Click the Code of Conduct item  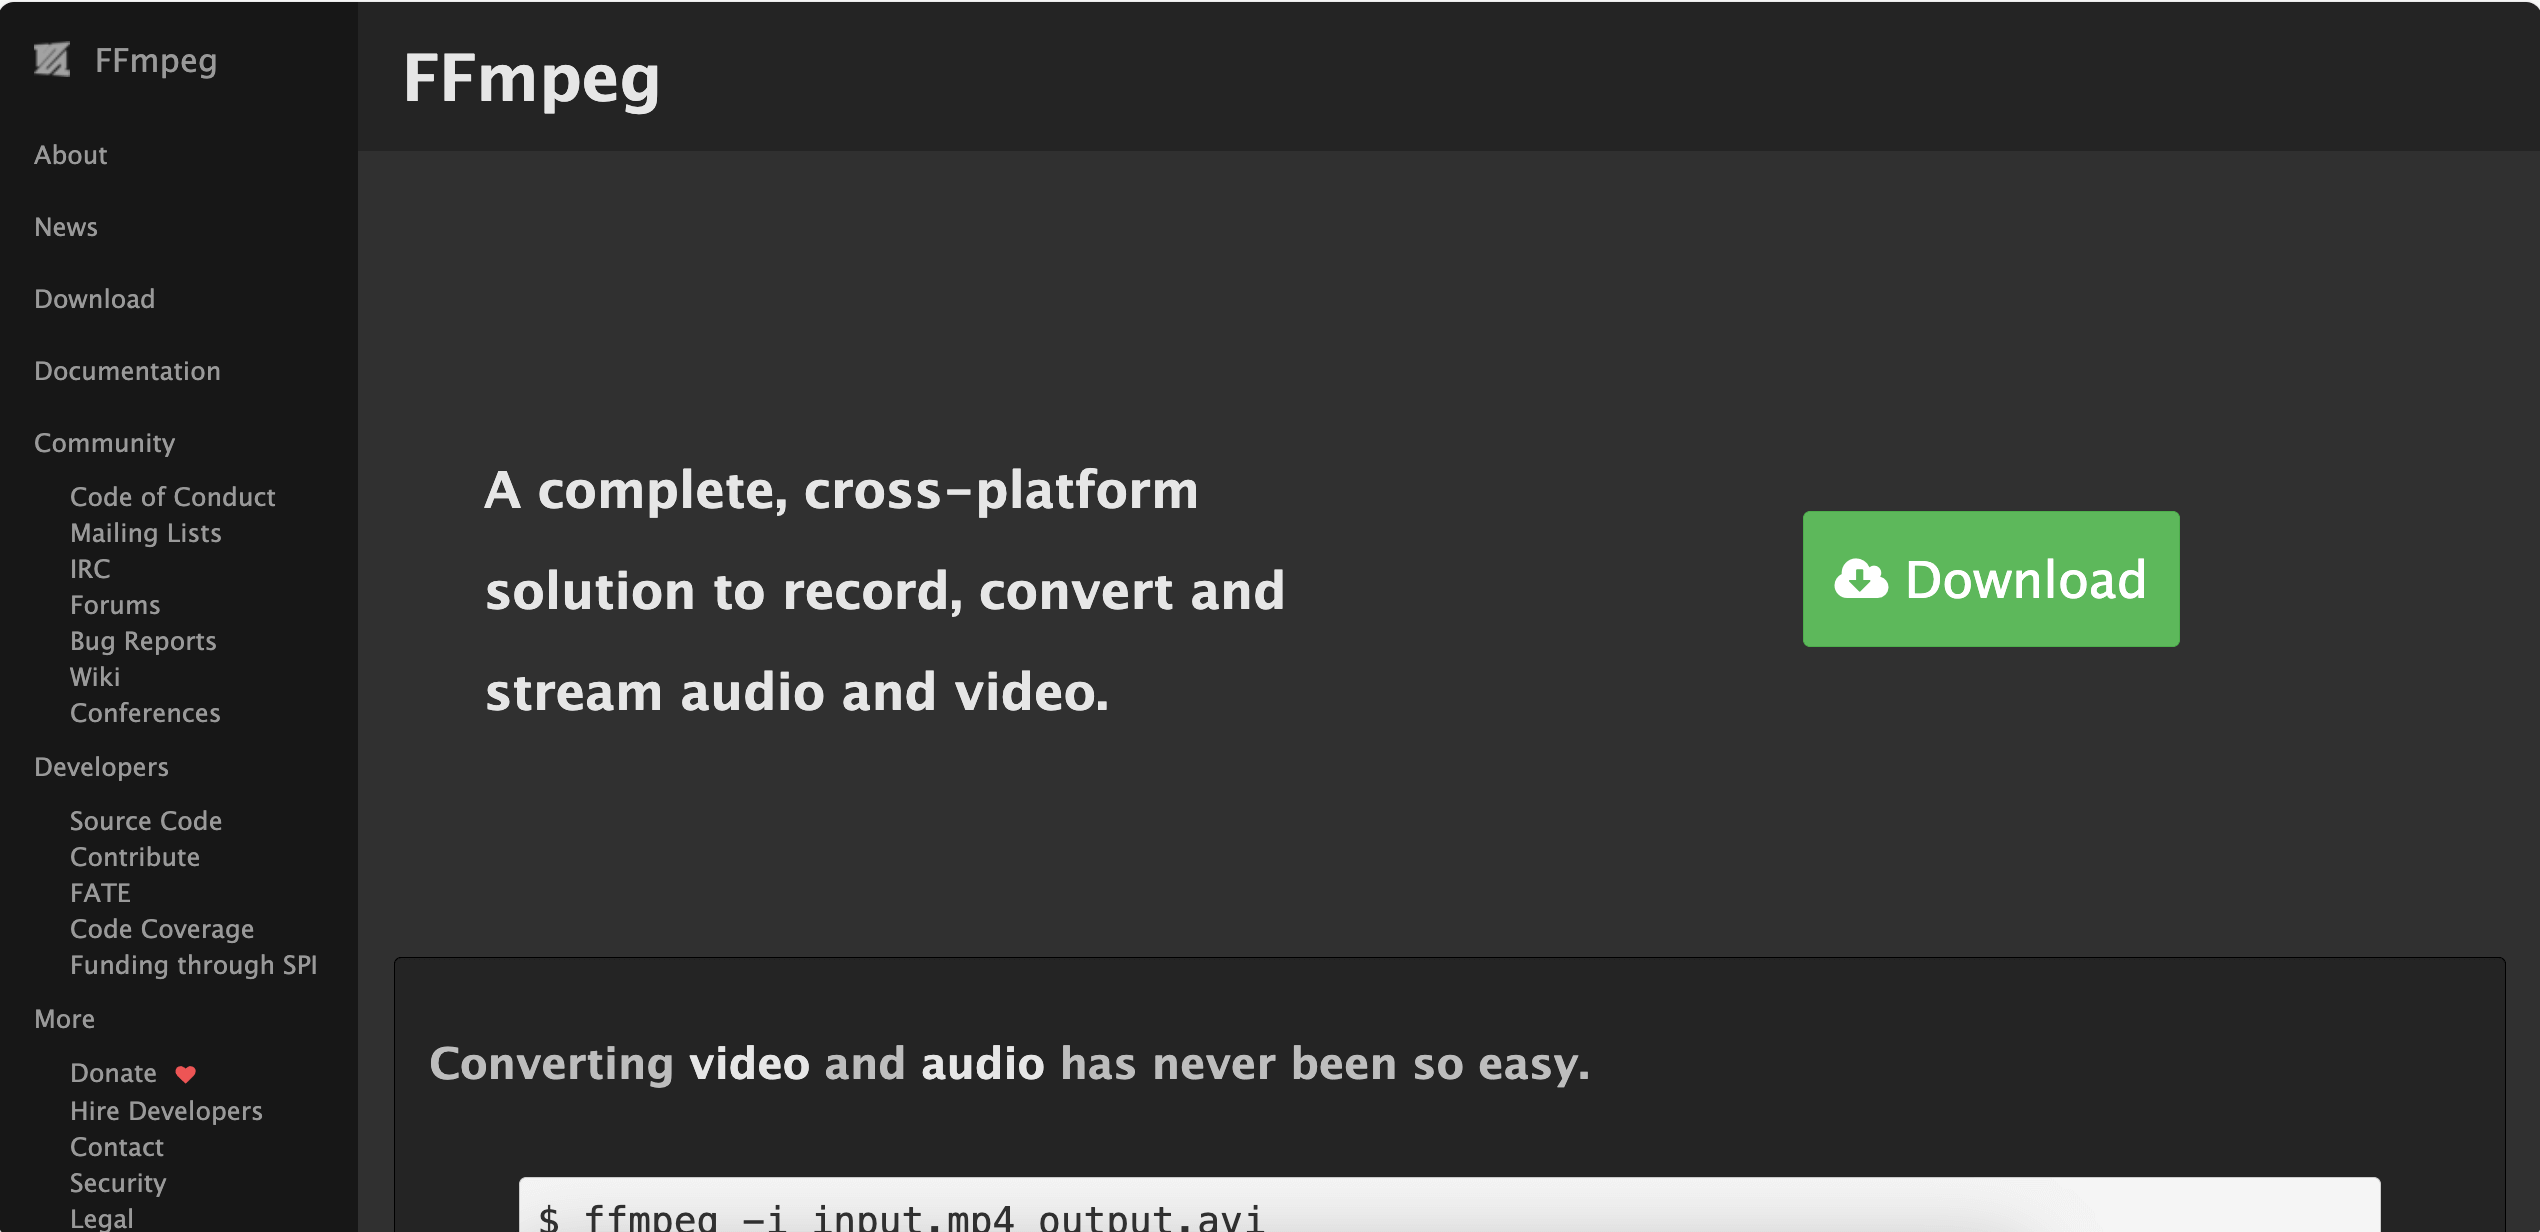tap(172, 497)
